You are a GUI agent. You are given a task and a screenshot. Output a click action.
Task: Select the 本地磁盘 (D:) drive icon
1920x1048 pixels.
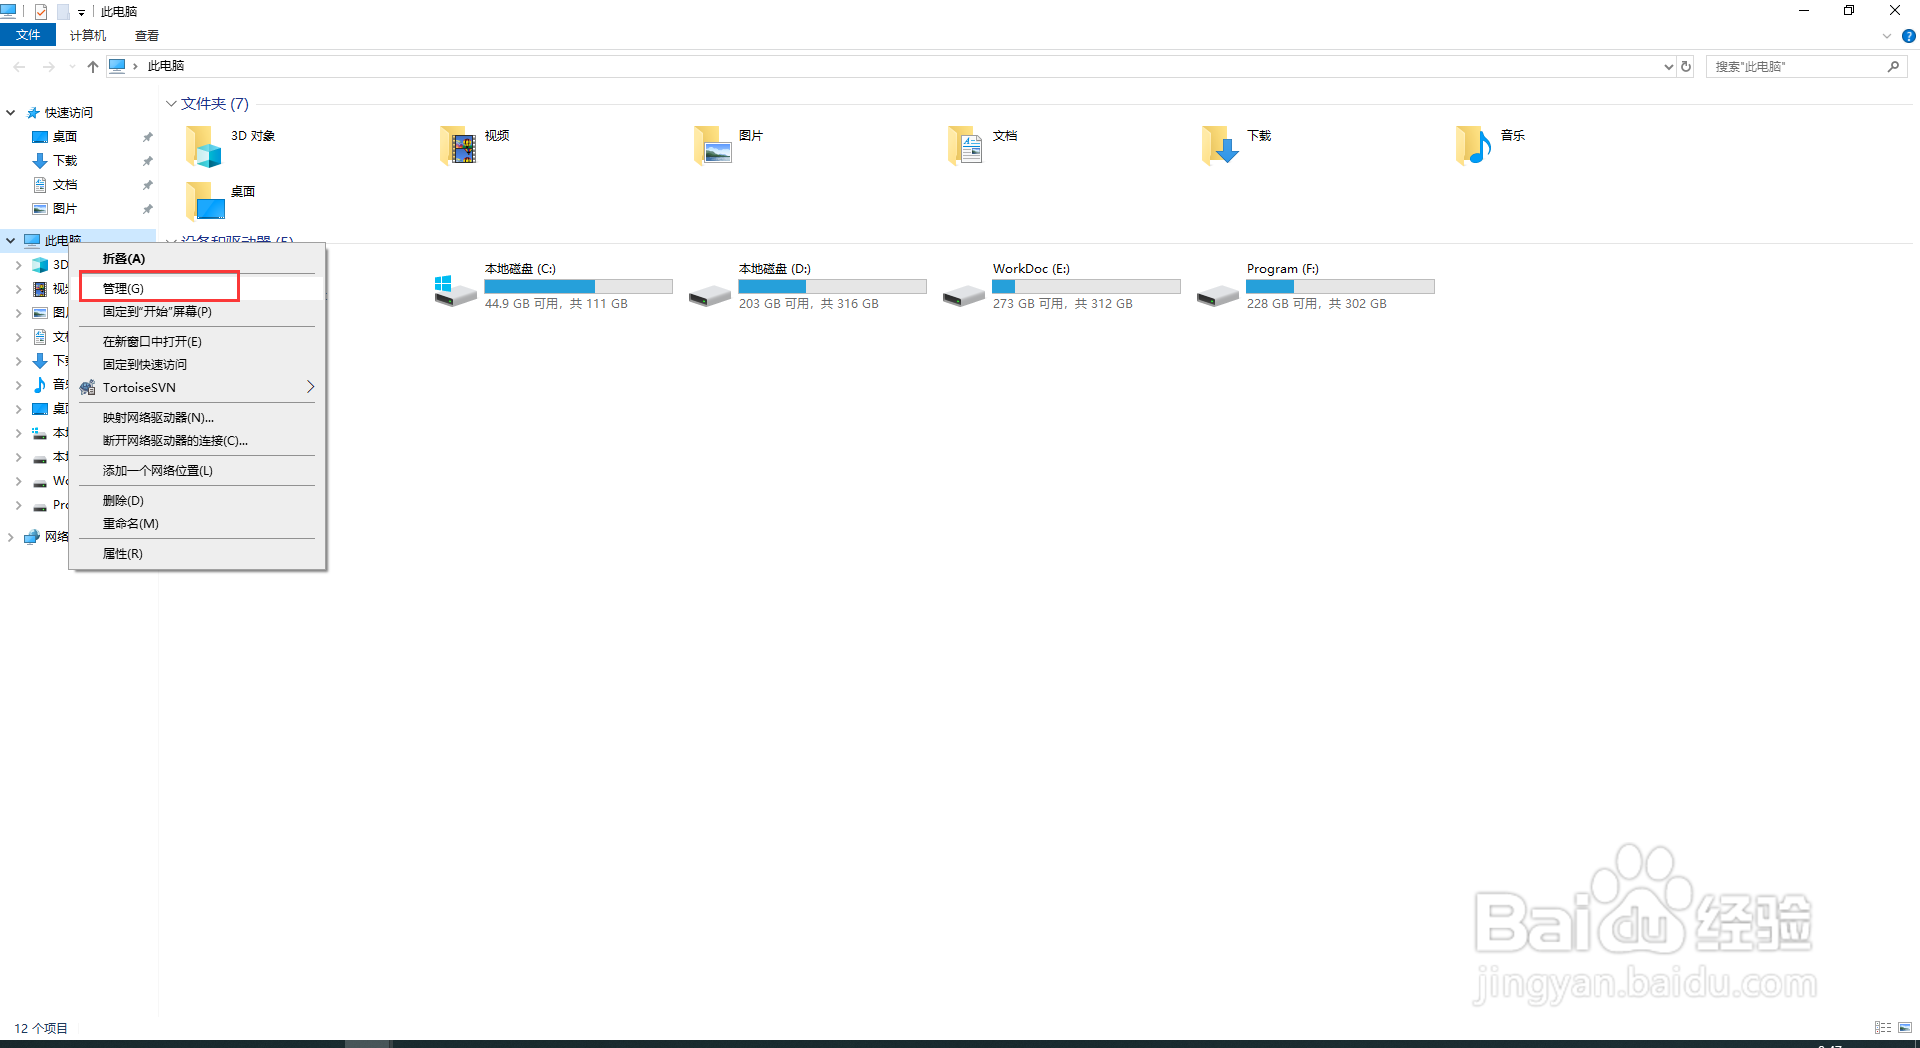click(x=710, y=295)
